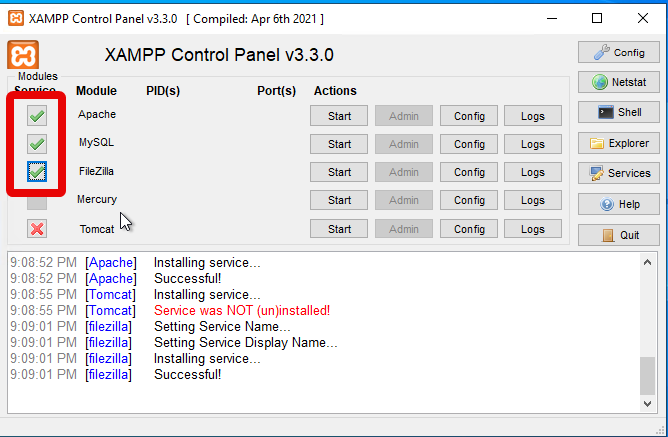This screenshot has width=668, height=437.
Task: Click the 'Setting Service Name...' log entry
Action: click(222, 327)
